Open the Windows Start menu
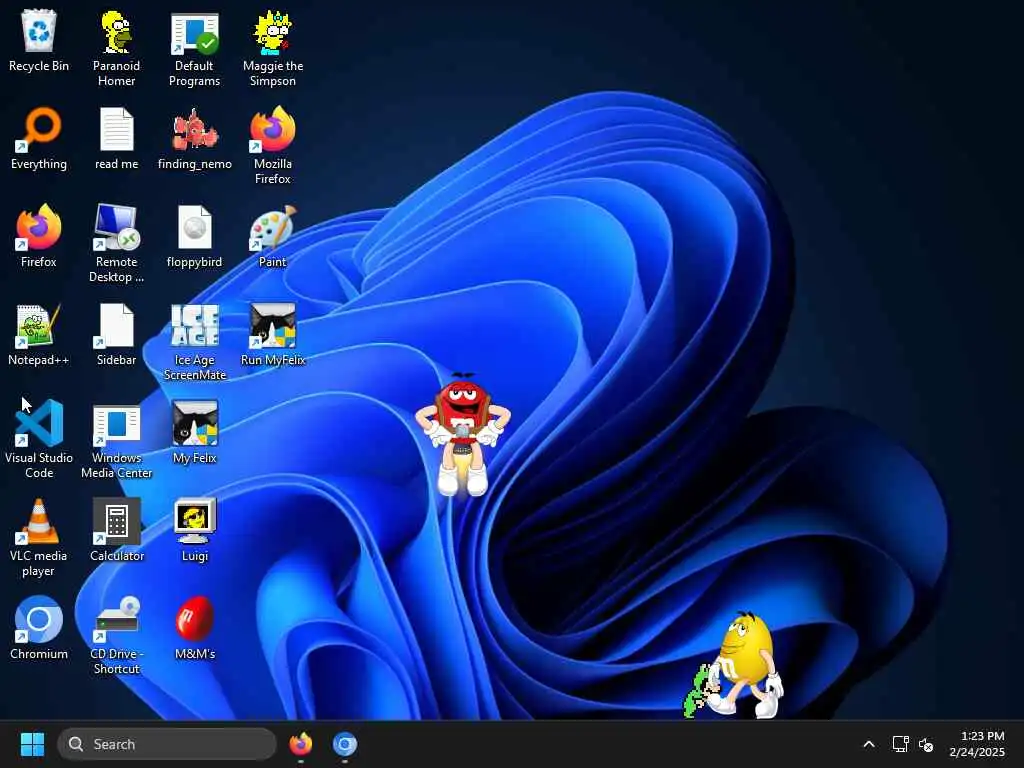 [32, 744]
